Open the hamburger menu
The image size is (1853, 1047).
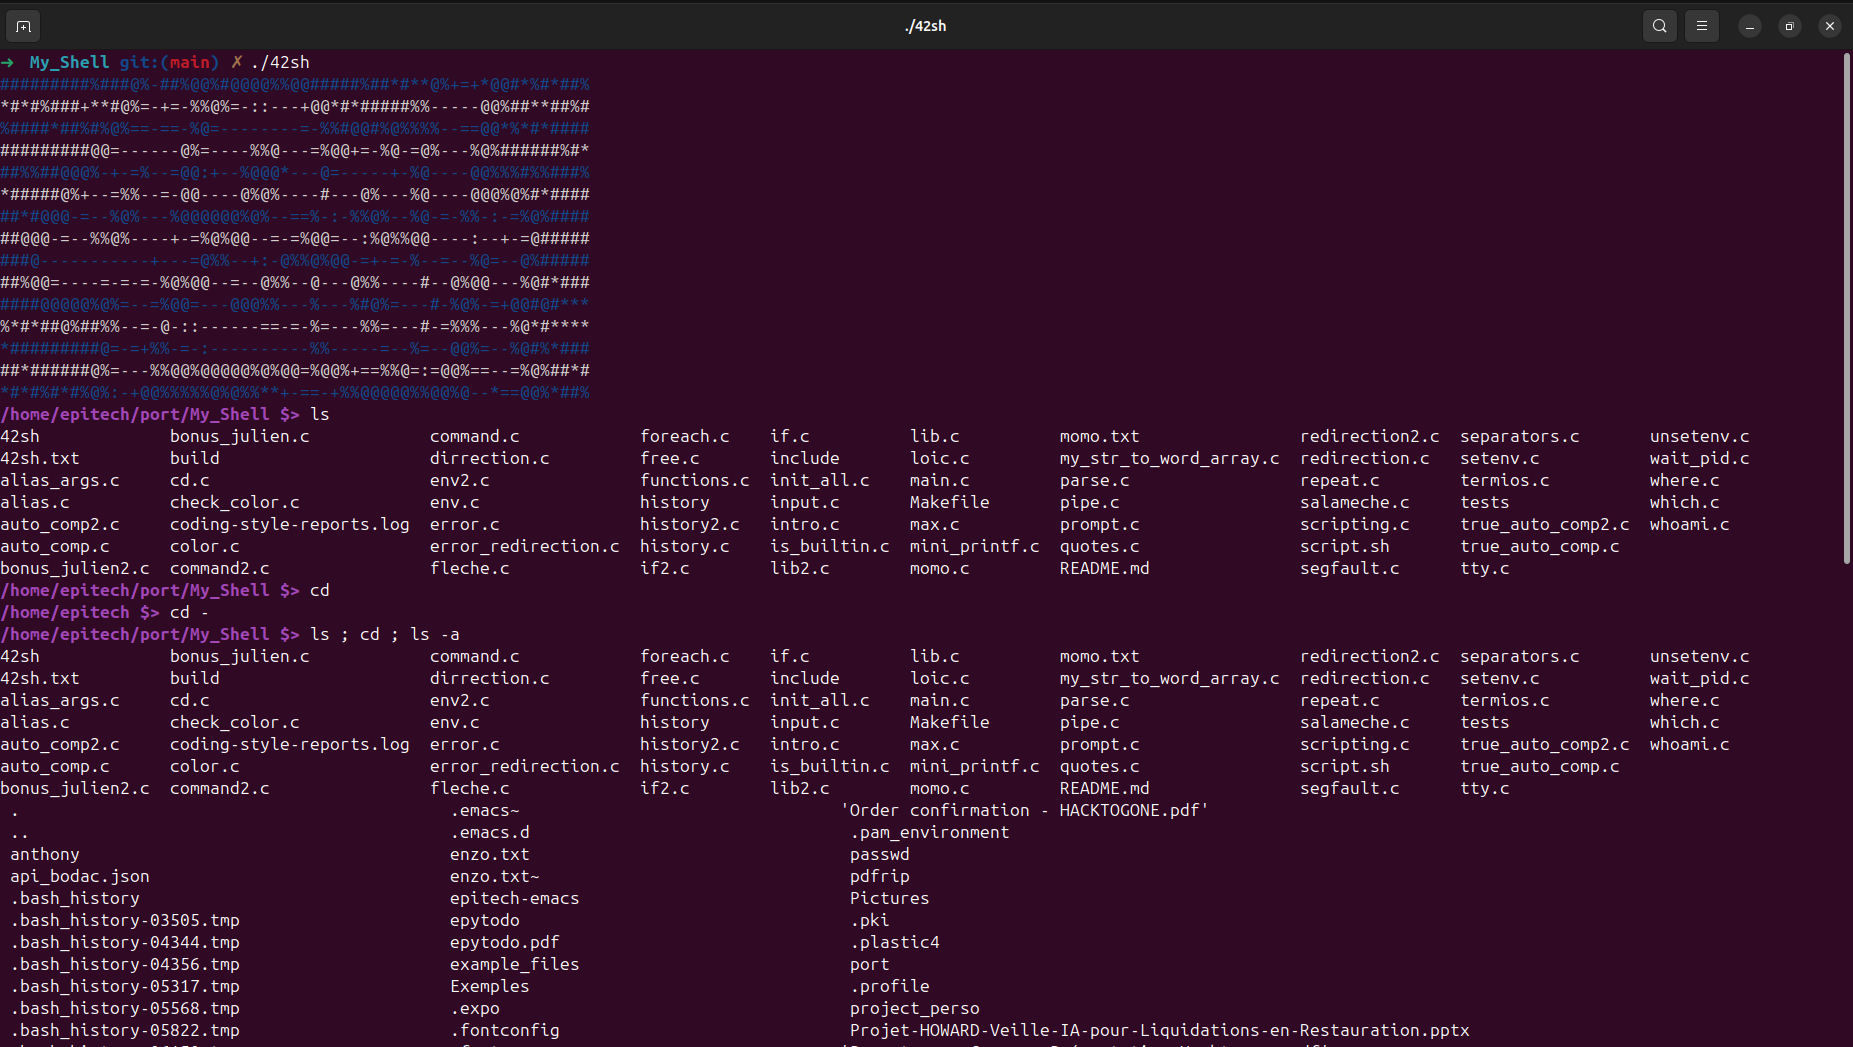click(1701, 26)
